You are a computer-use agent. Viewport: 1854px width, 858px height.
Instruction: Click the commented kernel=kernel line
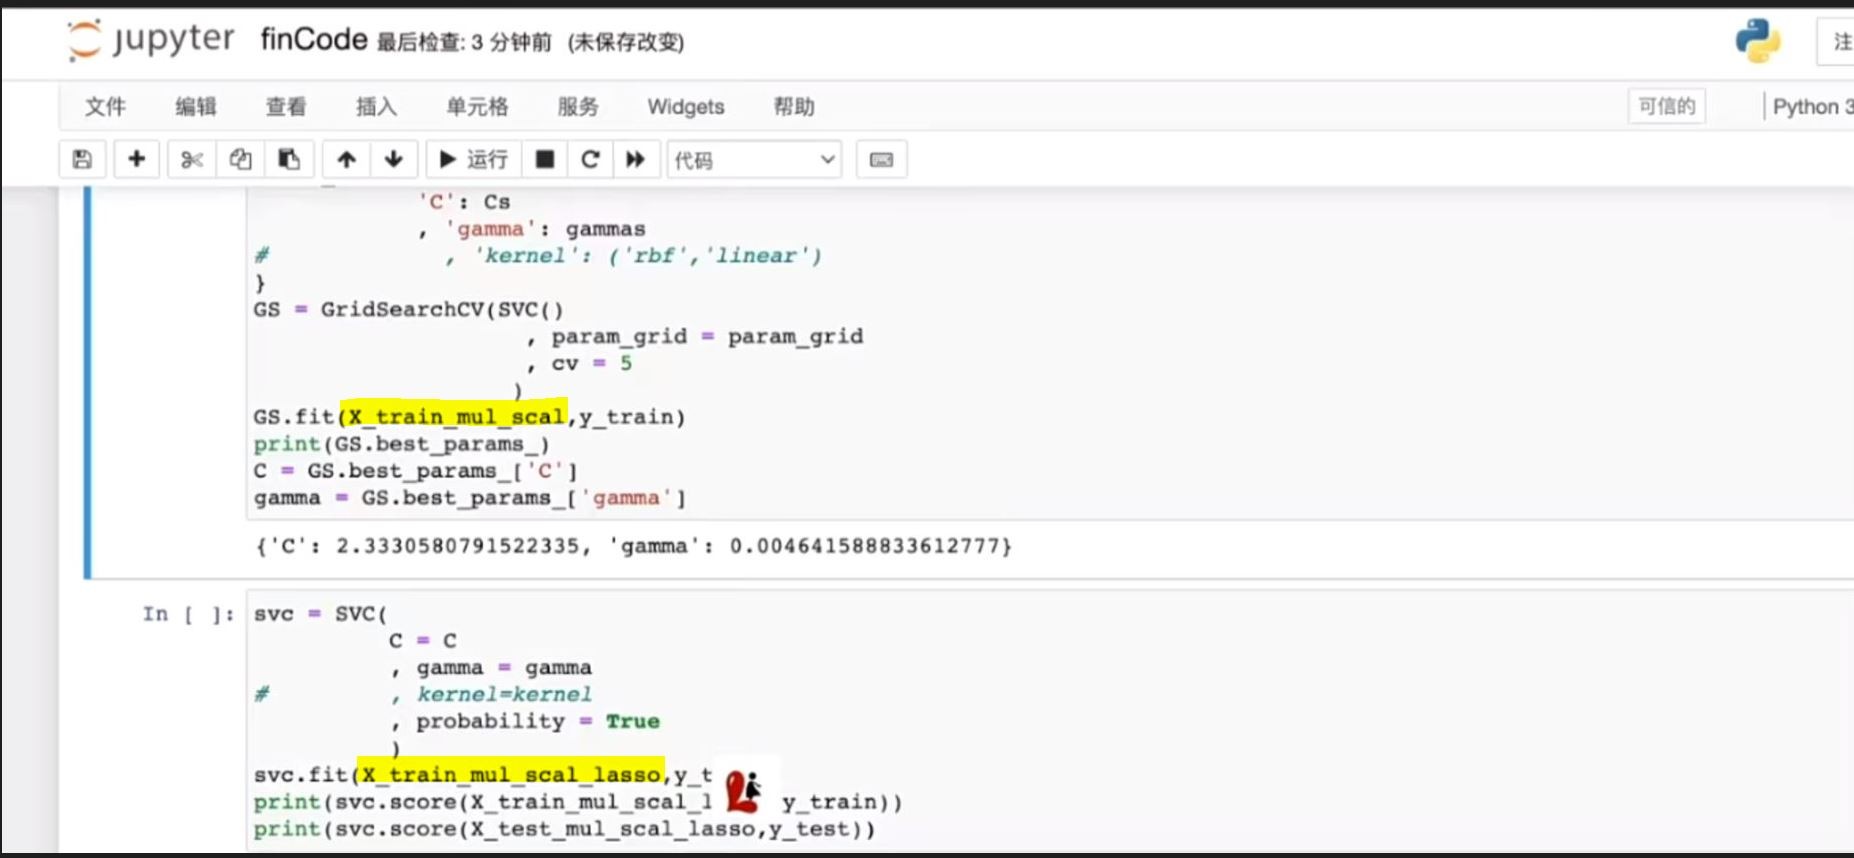(423, 694)
